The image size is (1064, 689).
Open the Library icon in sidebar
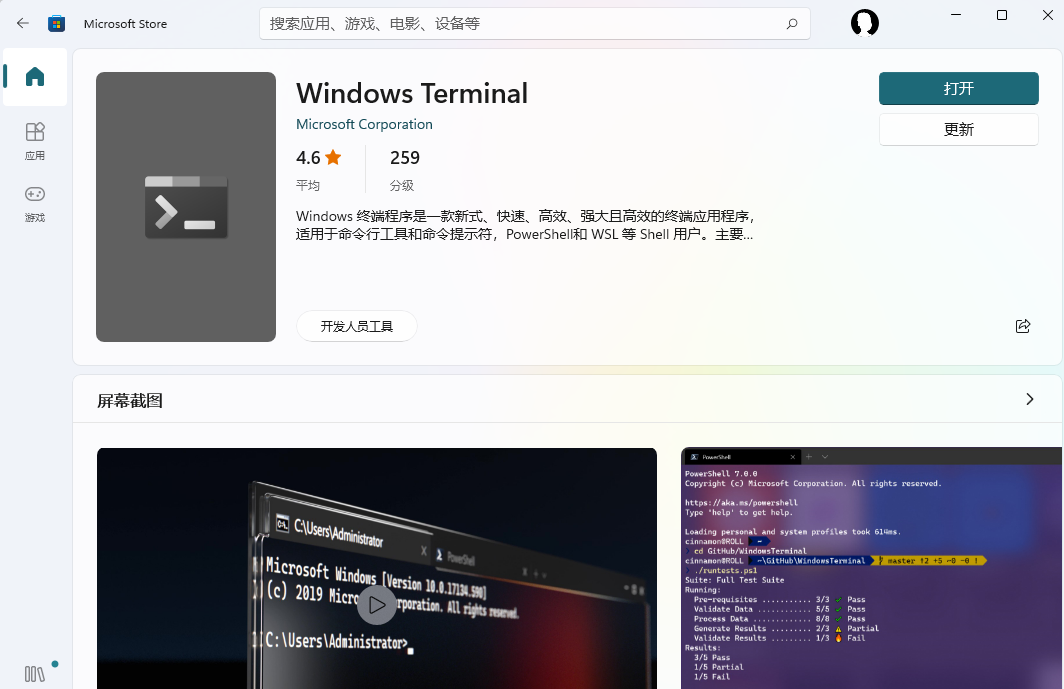pyautogui.click(x=35, y=674)
